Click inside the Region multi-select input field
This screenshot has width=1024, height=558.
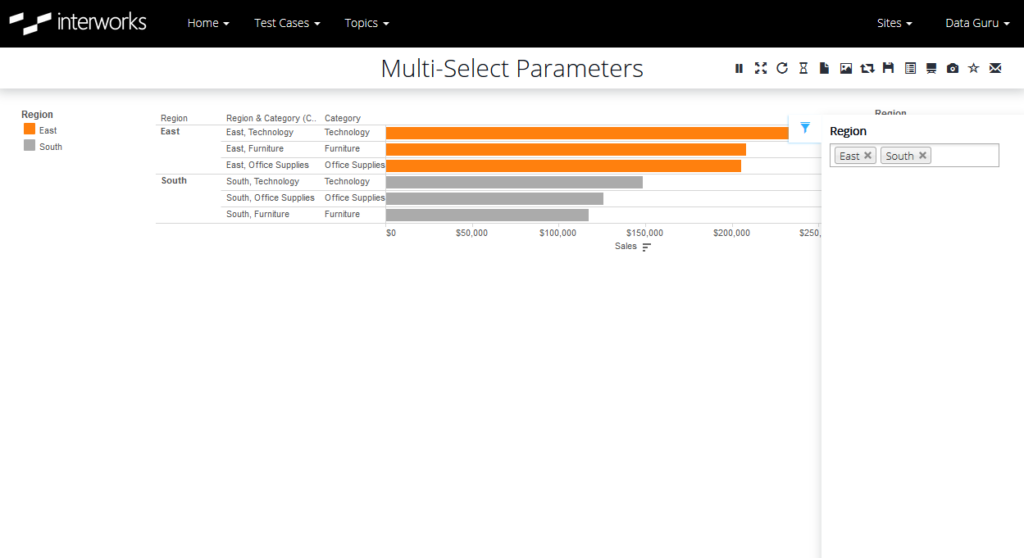pos(964,156)
